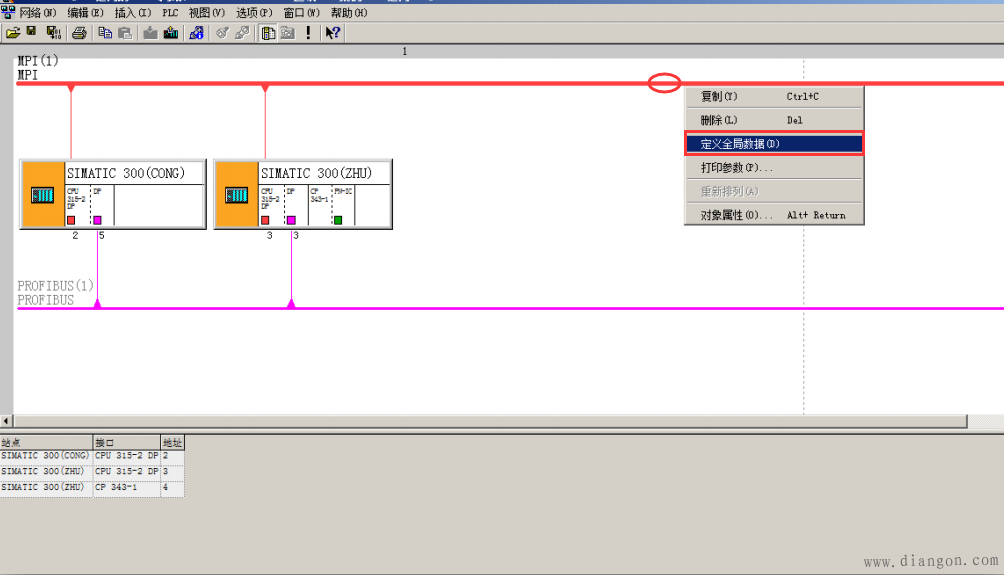Click CPU 315-2 DP cell with address 2
1004x575 pixels.
pyautogui.click(x=127, y=456)
